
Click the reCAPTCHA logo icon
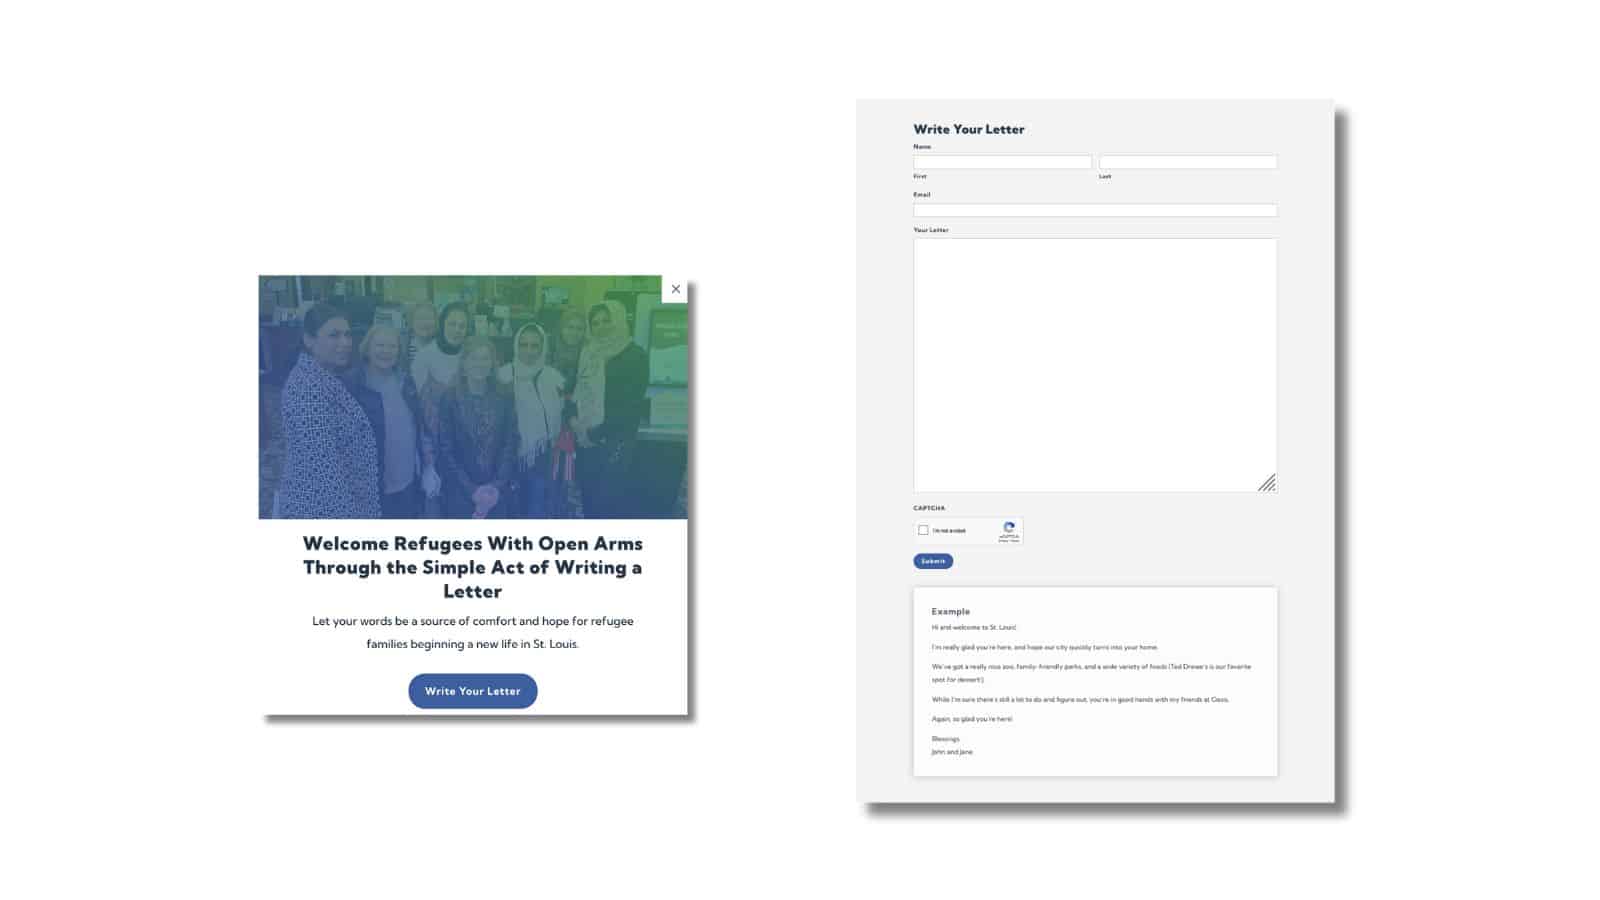click(1009, 528)
